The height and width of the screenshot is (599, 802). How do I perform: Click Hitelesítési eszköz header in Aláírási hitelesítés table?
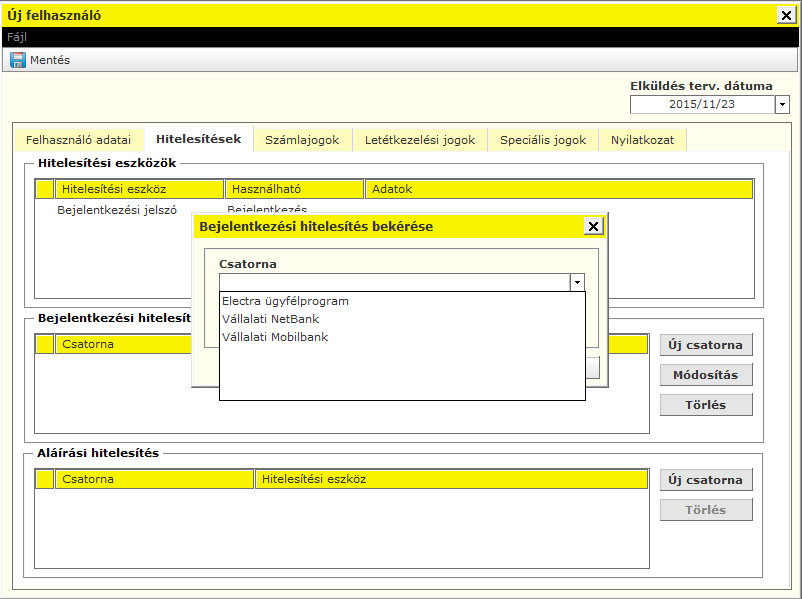point(451,479)
